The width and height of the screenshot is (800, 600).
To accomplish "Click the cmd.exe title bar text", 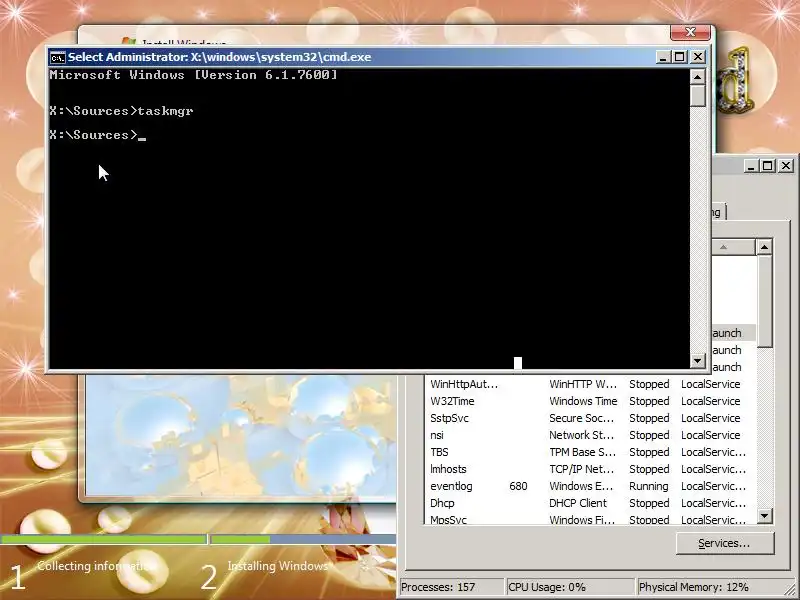I will click(219, 57).
